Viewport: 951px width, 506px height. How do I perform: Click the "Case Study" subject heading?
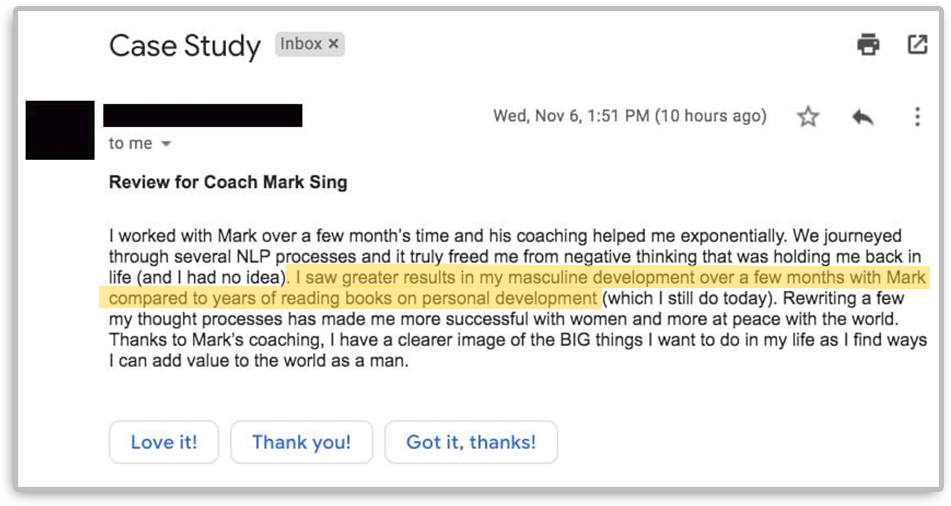point(184,45)
